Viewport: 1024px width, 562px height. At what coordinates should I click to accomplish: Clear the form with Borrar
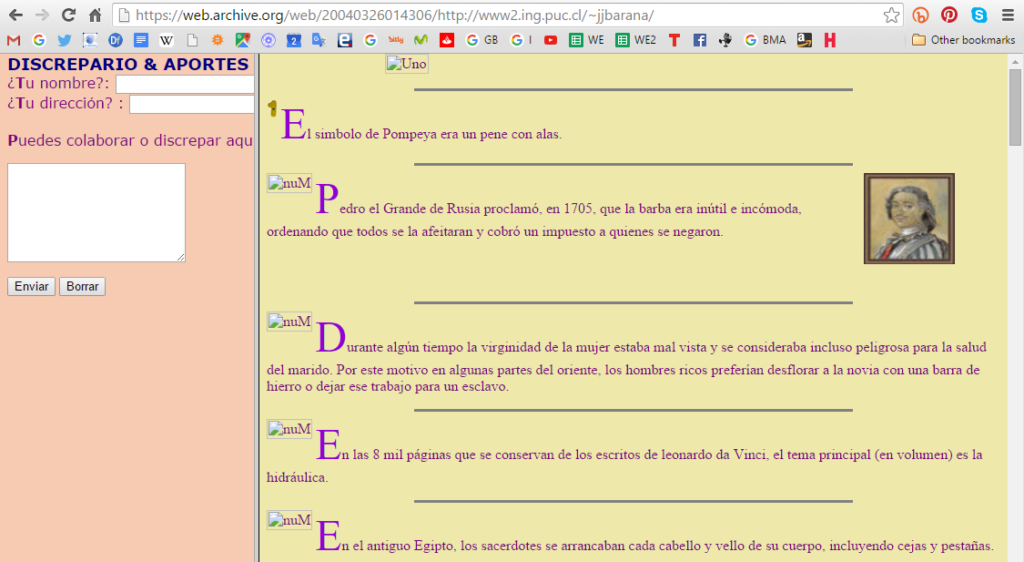pyautogui.click(x=82, y=287)
